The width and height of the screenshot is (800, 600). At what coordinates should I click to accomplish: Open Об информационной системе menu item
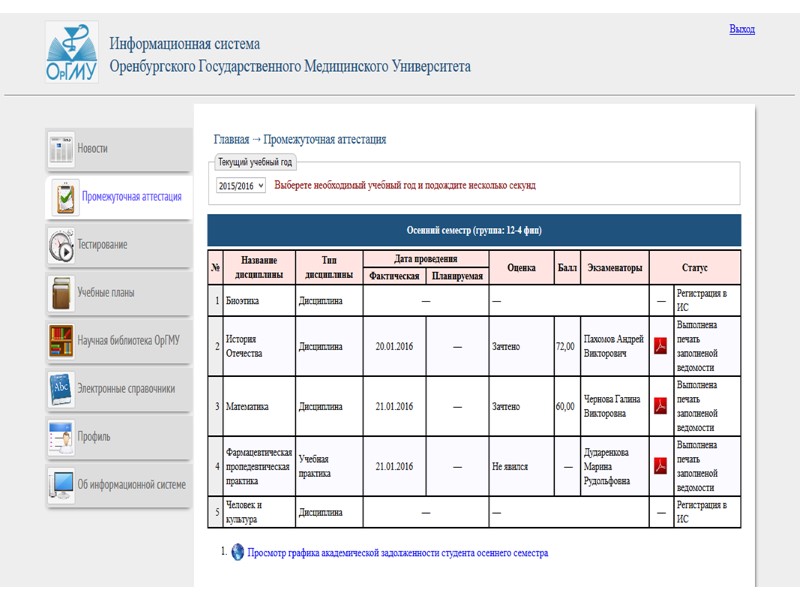(119, 485)
